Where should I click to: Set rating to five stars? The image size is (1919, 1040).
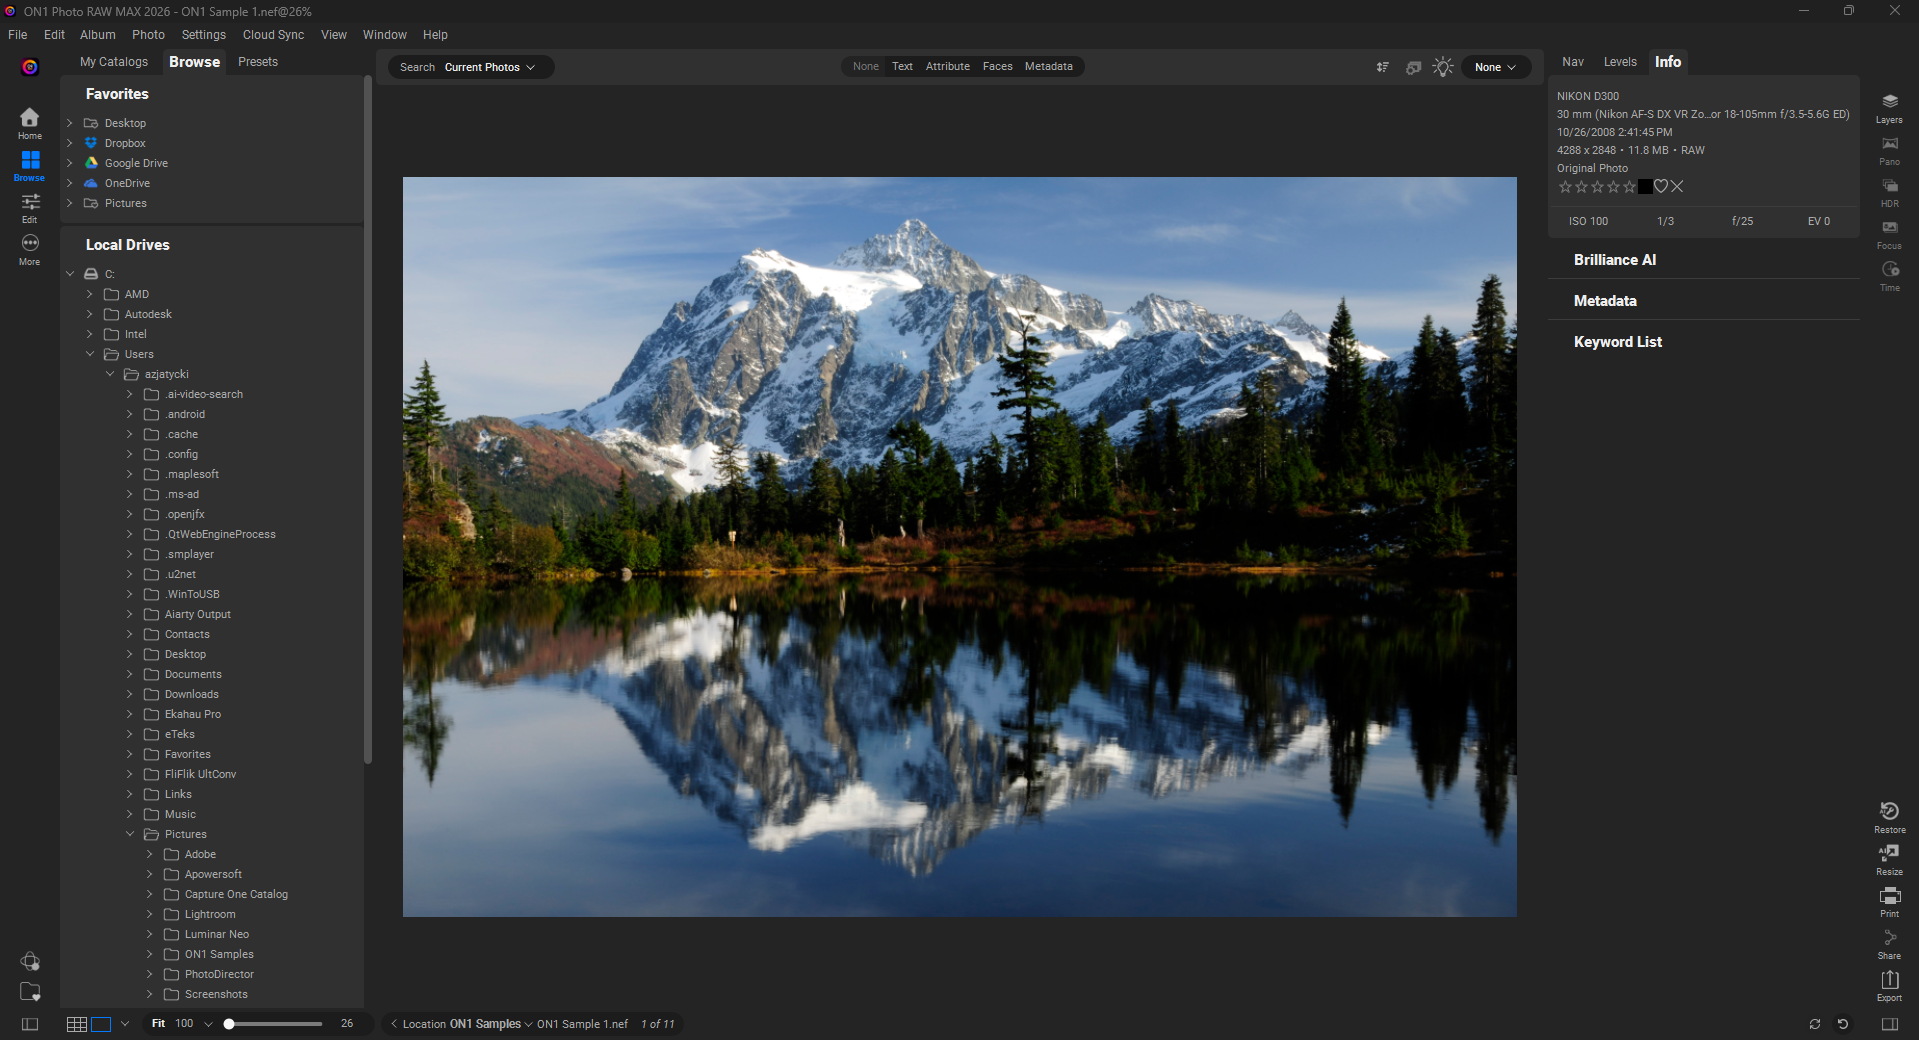[x=1629, y=187]
